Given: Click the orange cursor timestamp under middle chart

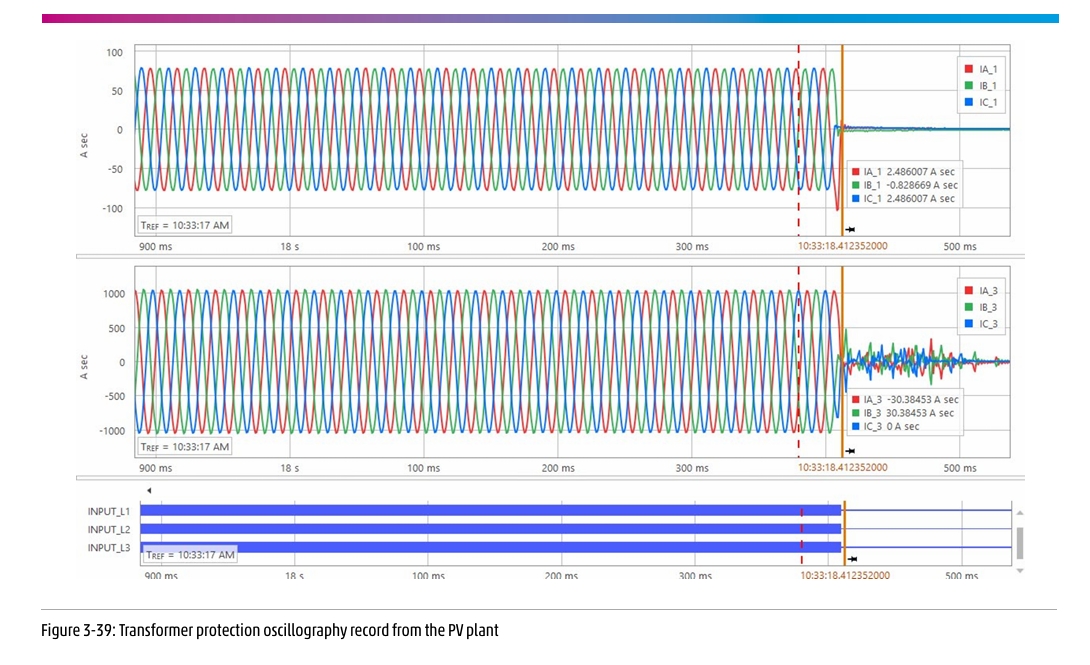Looking at the screenshot, I should [842, 468].
